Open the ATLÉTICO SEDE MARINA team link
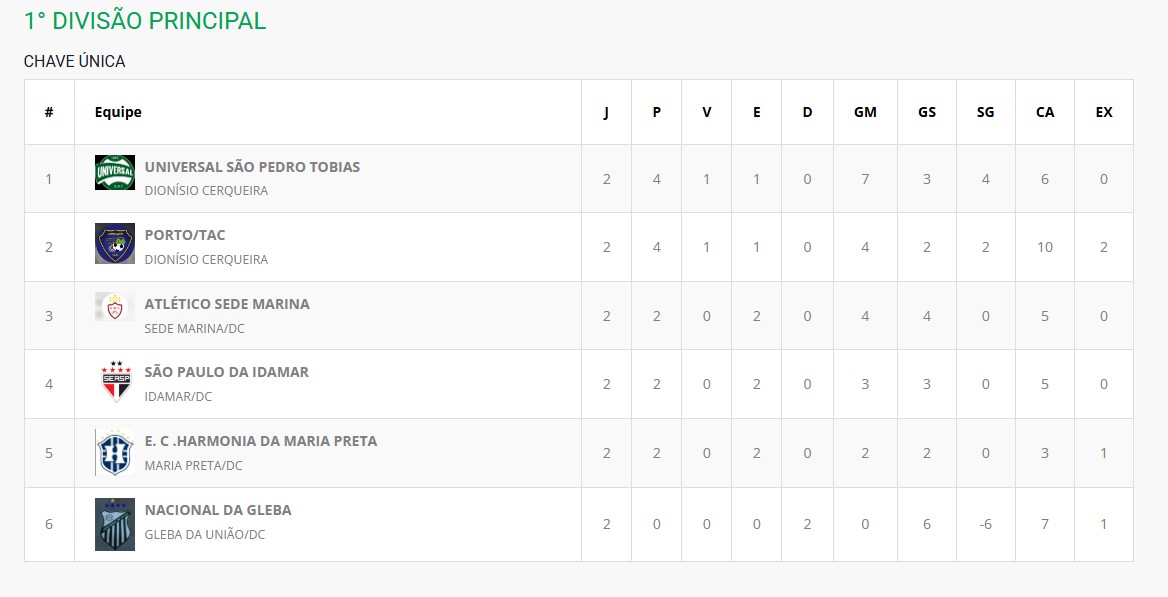This screenshot has height=597, width=1168. [227, 304]
